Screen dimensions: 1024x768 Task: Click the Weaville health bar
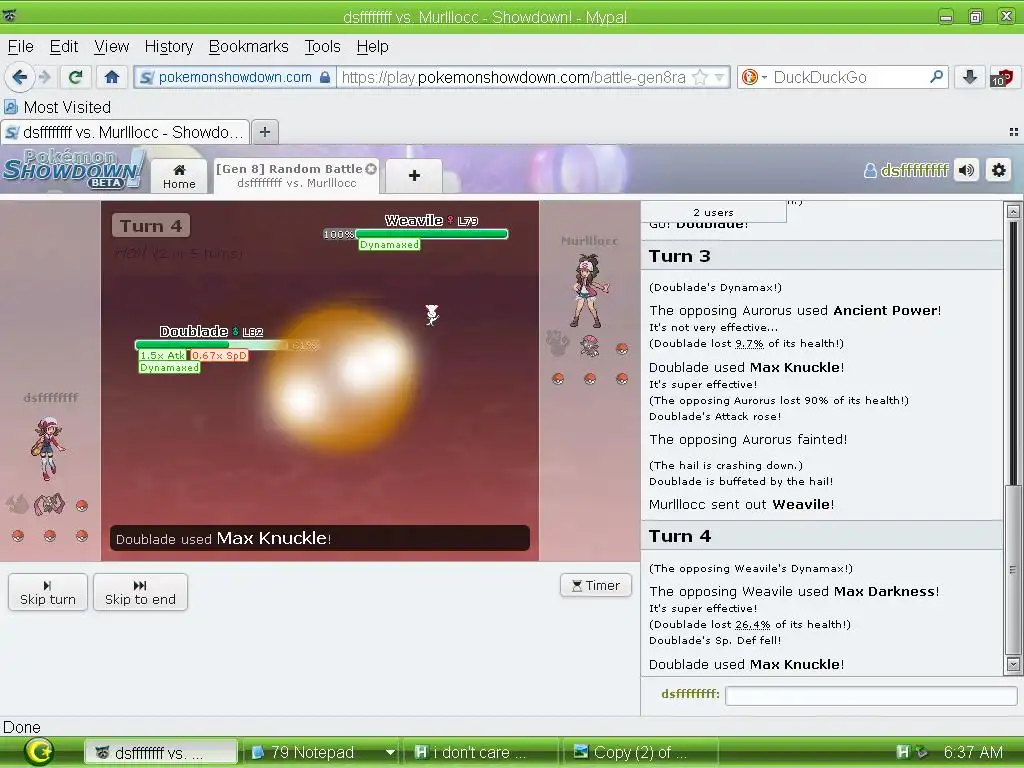pos(432,234)
